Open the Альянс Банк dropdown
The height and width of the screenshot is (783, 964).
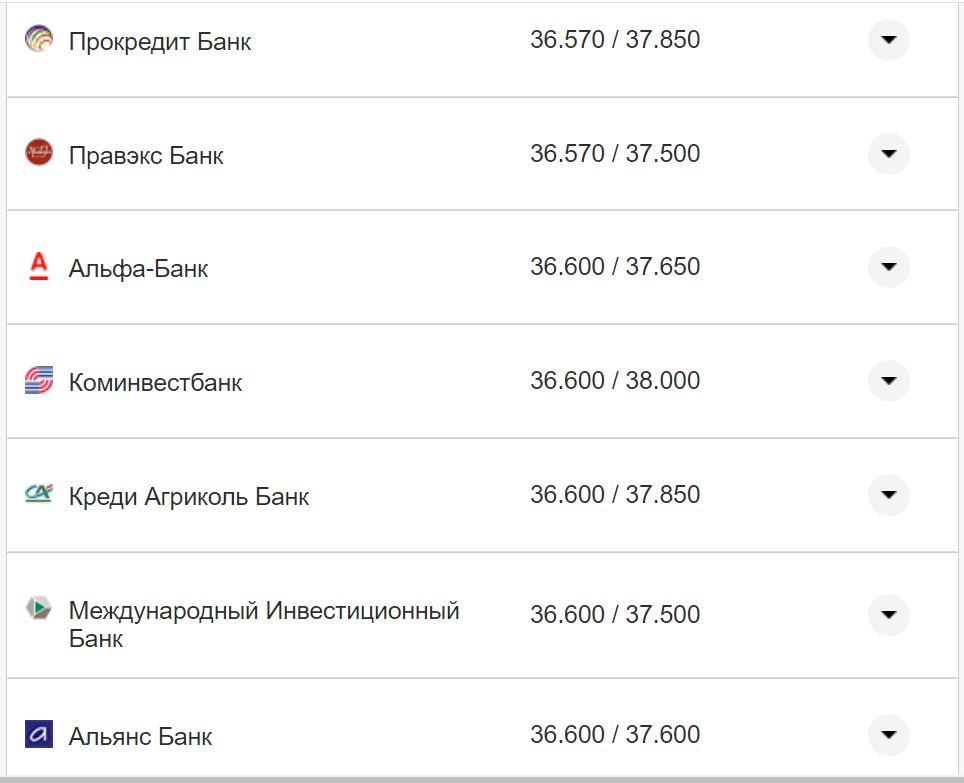pyautogui.click(x=888, y=735)
